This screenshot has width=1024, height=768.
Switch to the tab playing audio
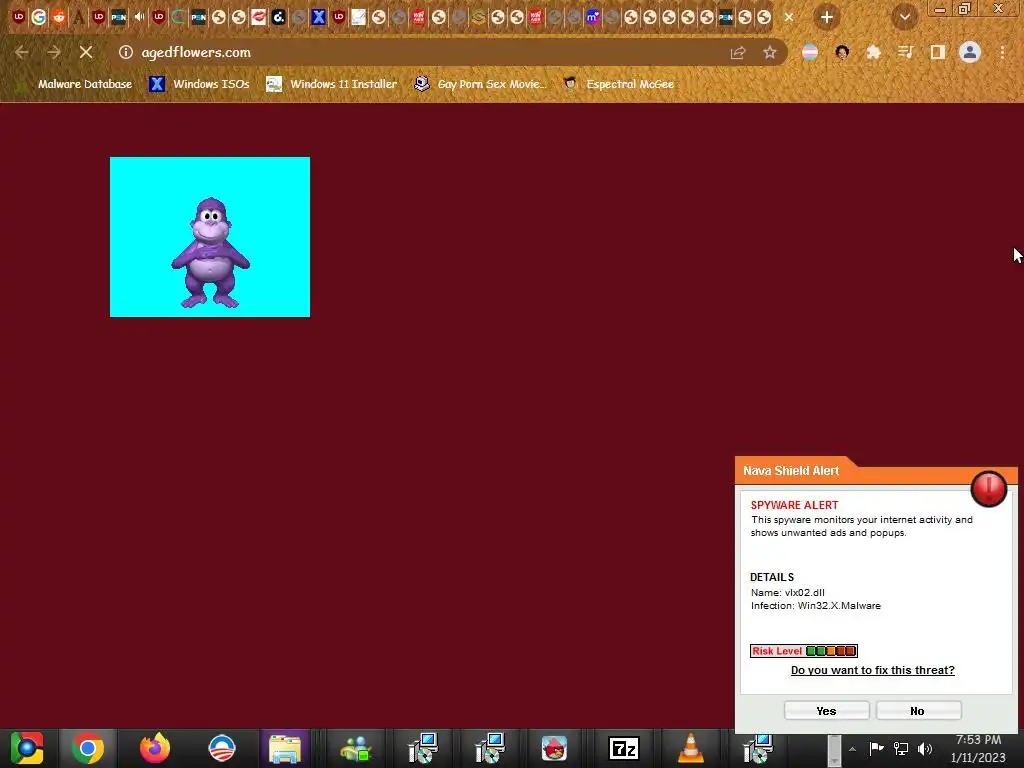(138, 17)
